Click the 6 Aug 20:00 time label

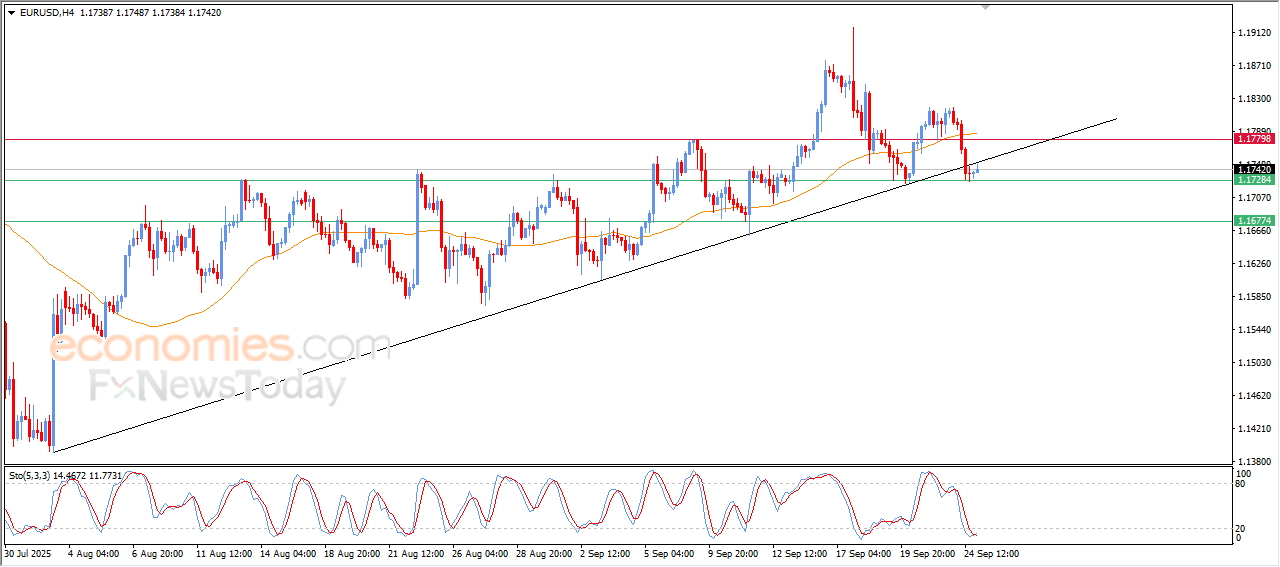(x=157, y=553)
